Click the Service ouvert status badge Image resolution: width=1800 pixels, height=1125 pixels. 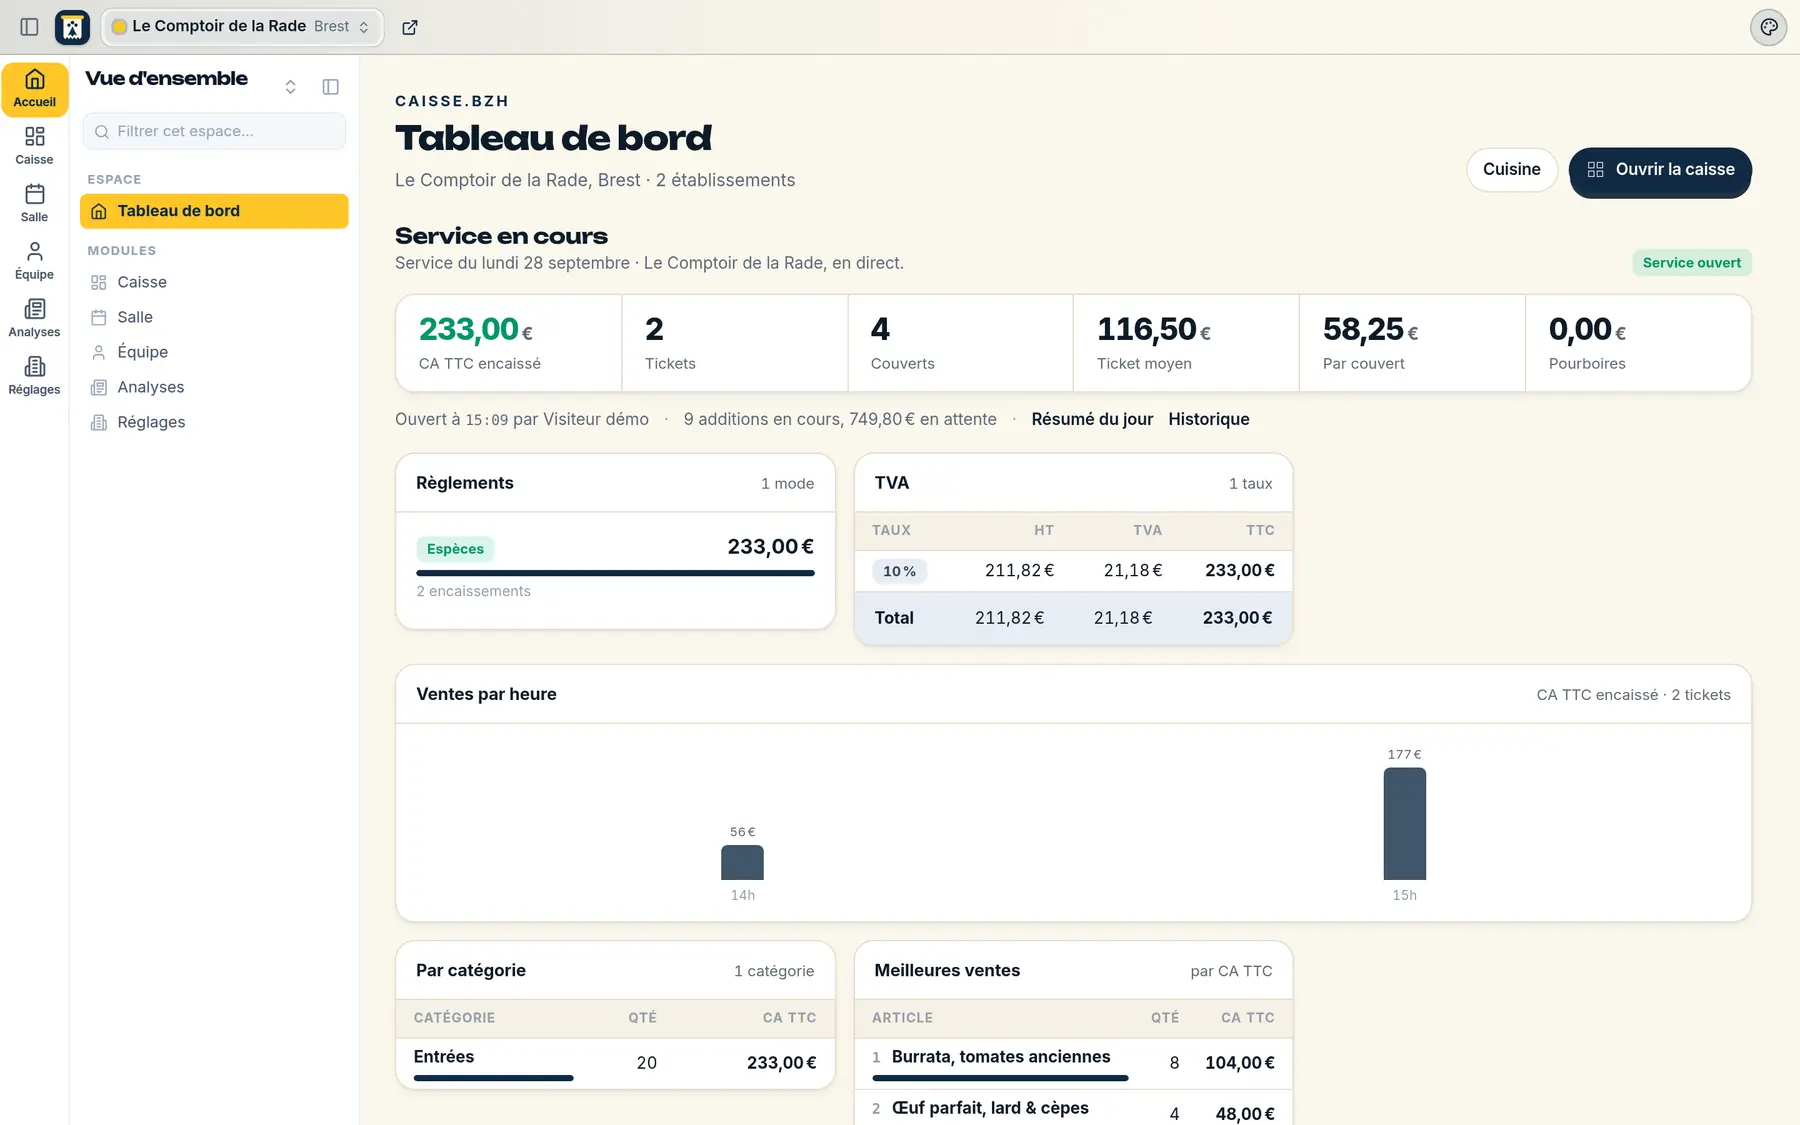click(1692, 263)
